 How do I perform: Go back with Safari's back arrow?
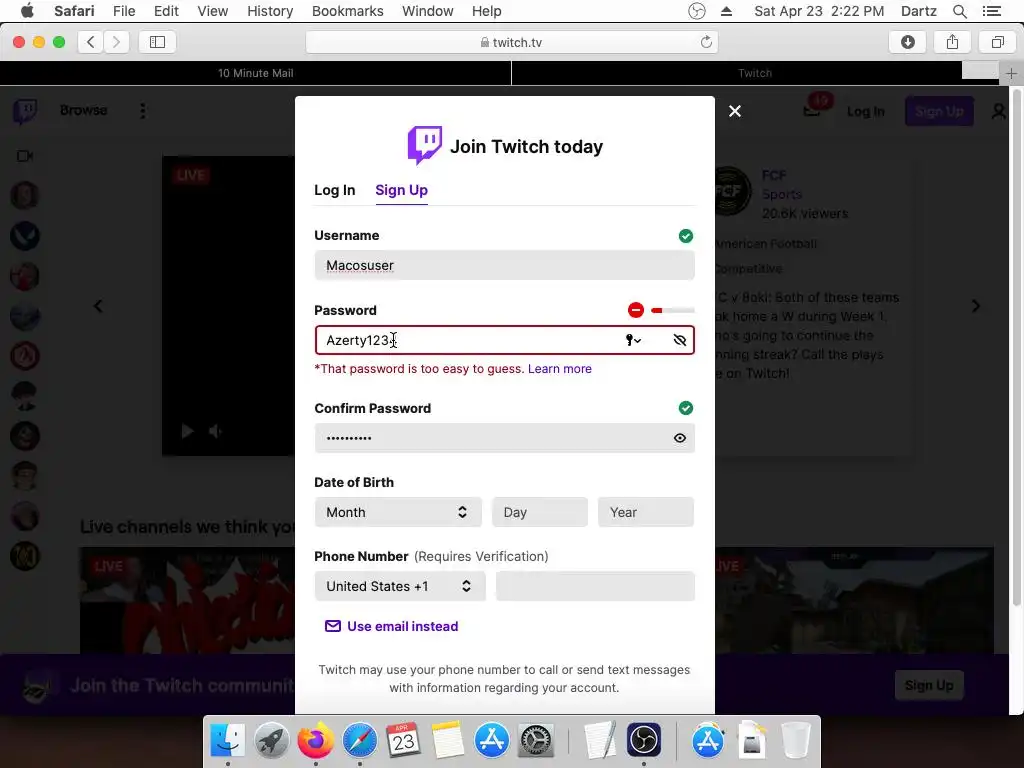91,42
